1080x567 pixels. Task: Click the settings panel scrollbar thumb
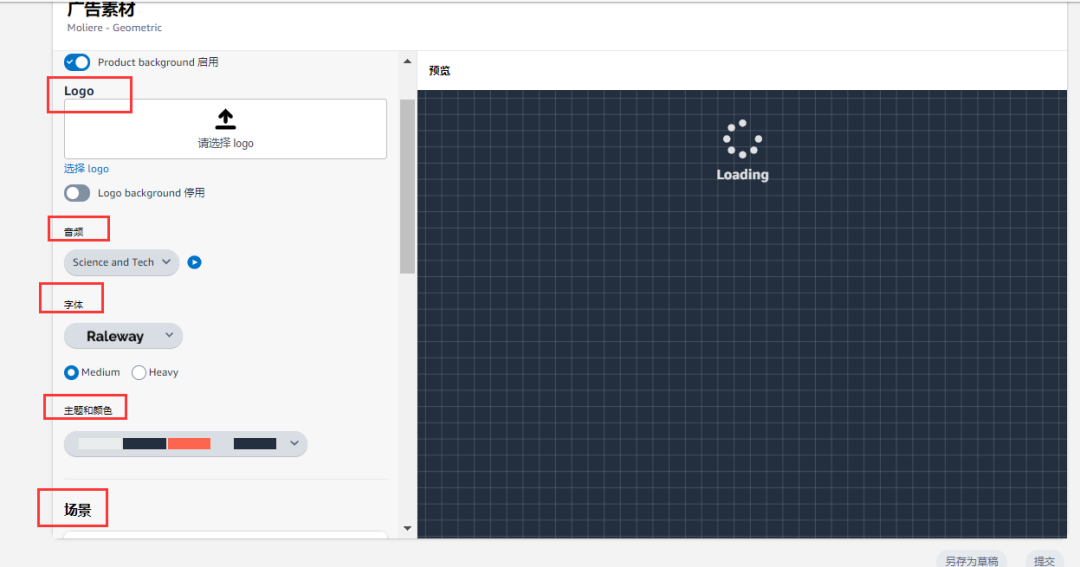pyautogui.click(x=407, y=186)
